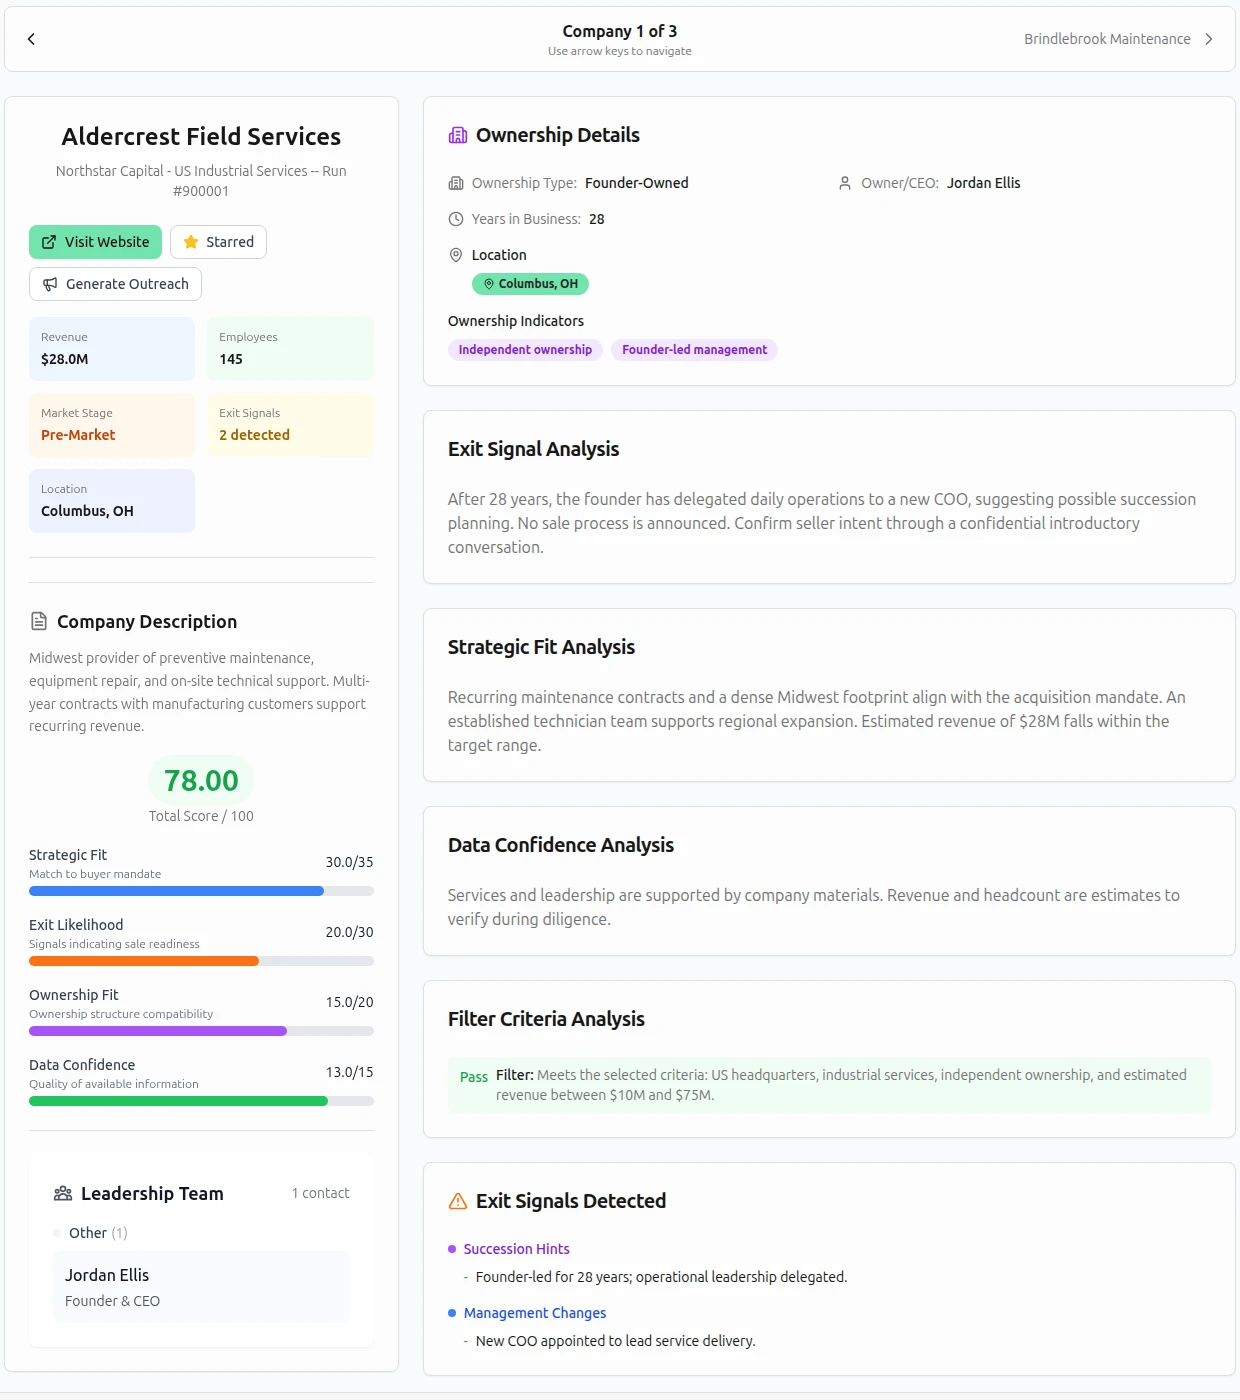
Task: Click the Strategic Fit blue progress bar
Action: pyautogui.click(x=201, y=891)
